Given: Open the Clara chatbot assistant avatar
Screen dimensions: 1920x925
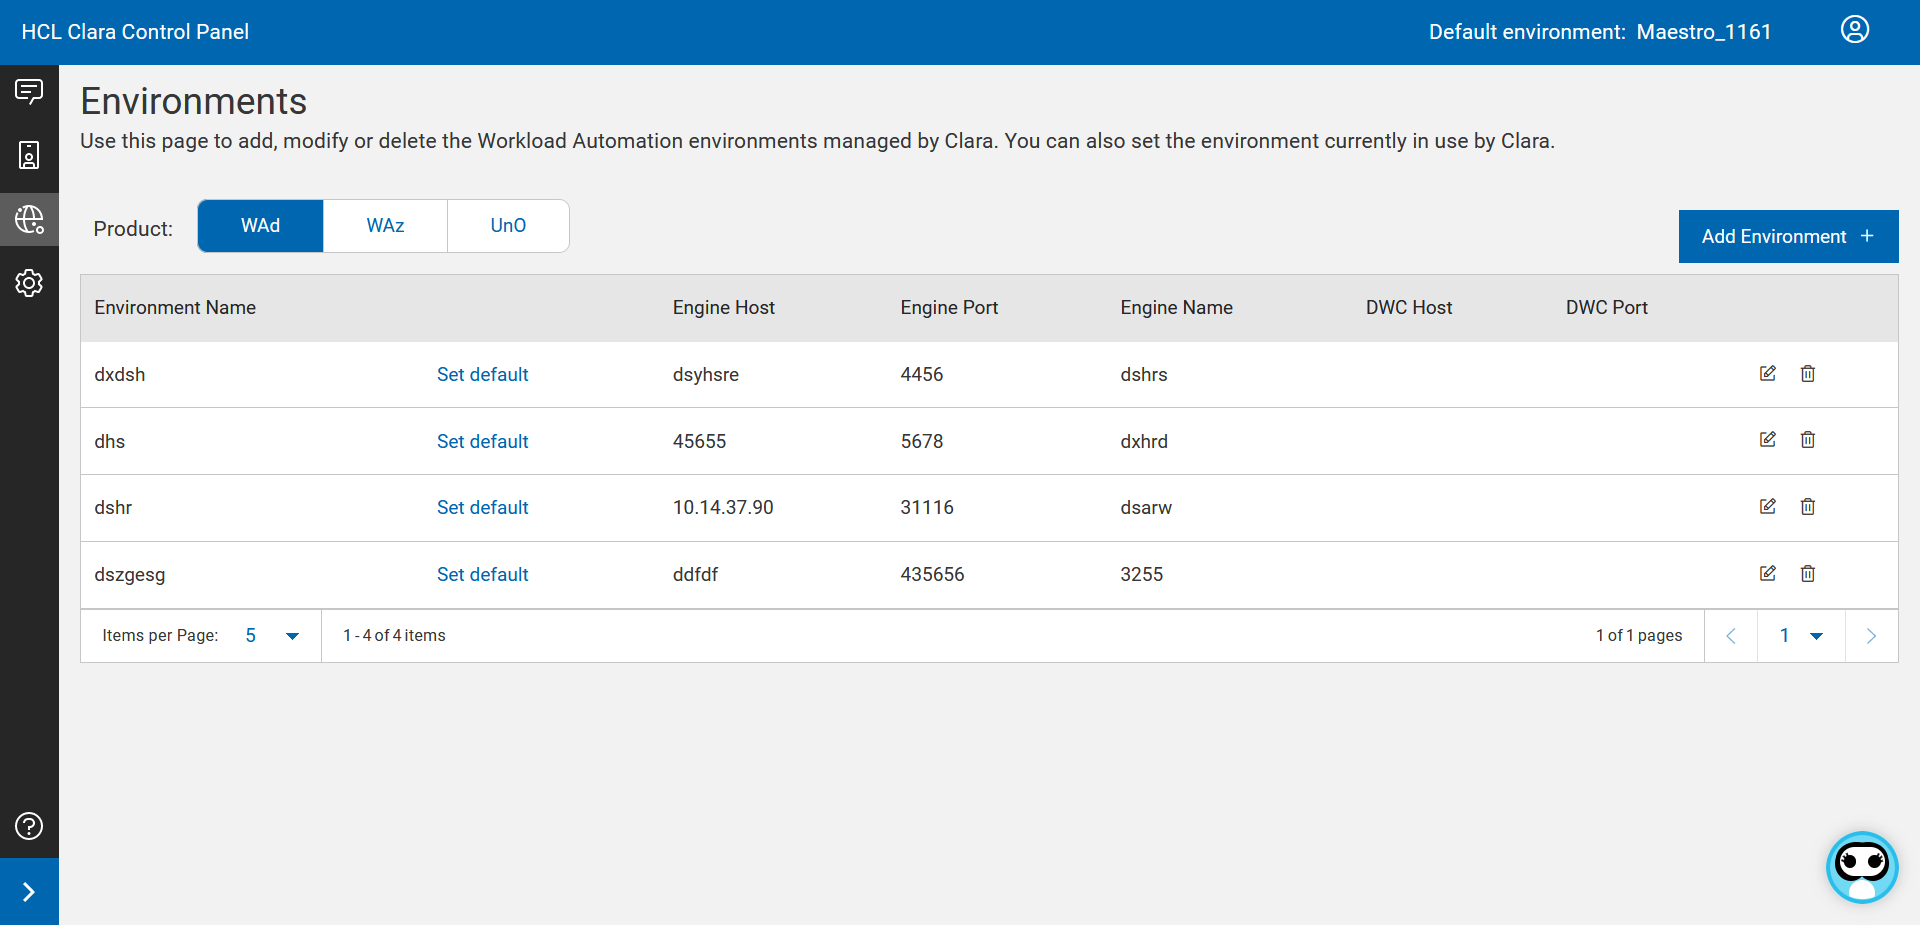Looking at the screenshot, I should pos(1861,867).
